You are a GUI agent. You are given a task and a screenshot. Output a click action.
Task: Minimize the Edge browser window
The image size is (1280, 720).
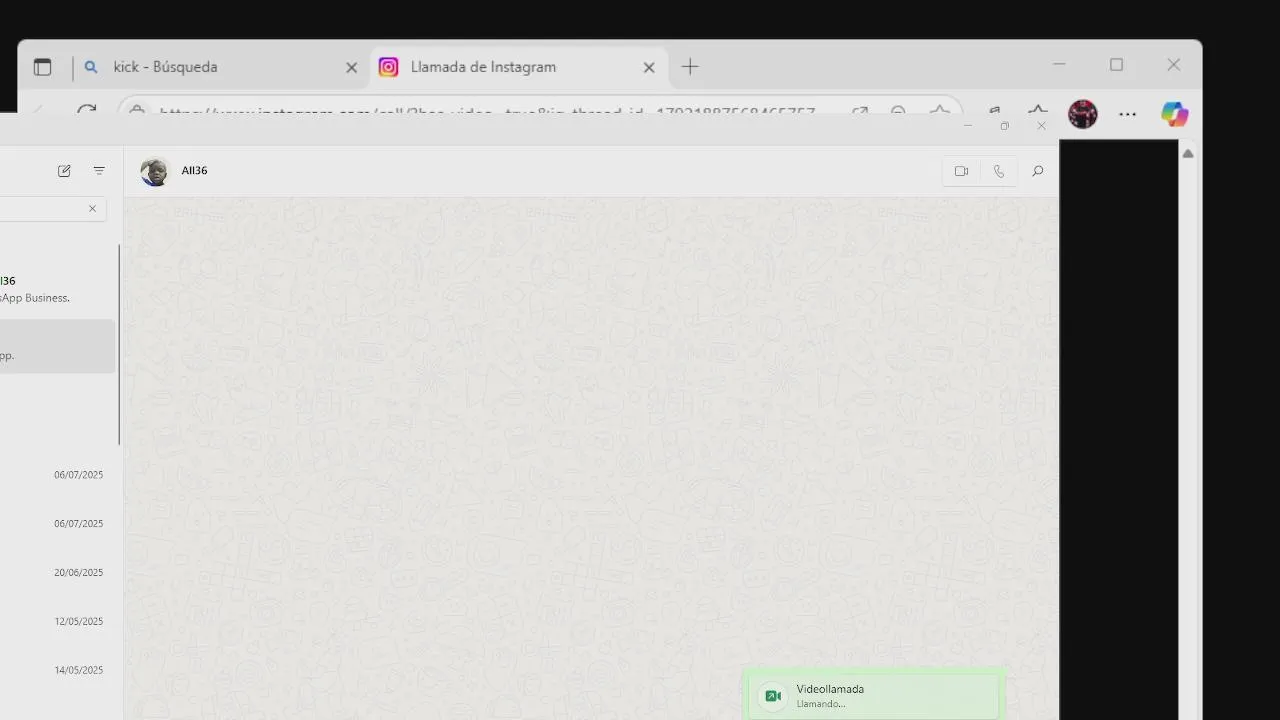pyautogui.click(x=1060, y=65)
